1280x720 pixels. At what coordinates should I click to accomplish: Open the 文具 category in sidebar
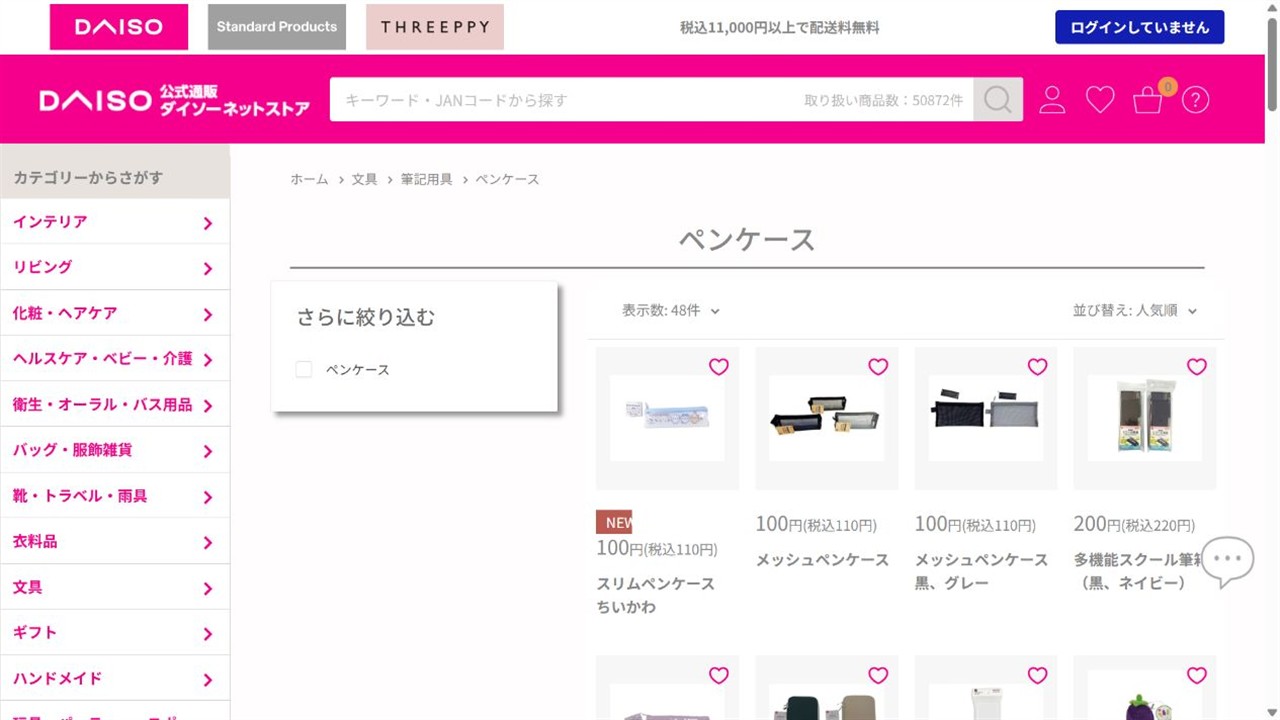pos(115,588)
